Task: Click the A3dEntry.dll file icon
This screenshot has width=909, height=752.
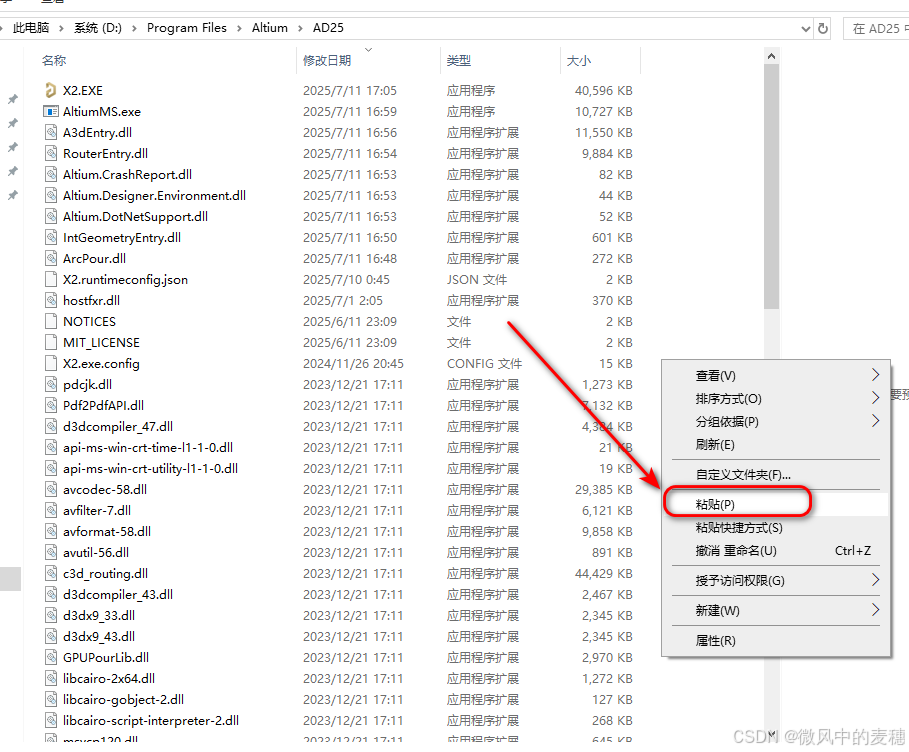Action: 51,132
